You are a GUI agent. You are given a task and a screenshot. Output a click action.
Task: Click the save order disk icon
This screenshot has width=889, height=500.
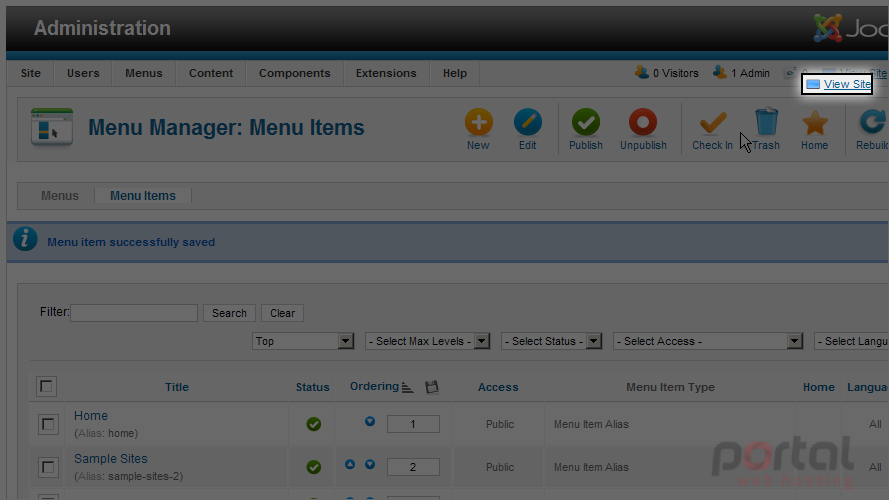pyautogui.click(x=432, y=387)
